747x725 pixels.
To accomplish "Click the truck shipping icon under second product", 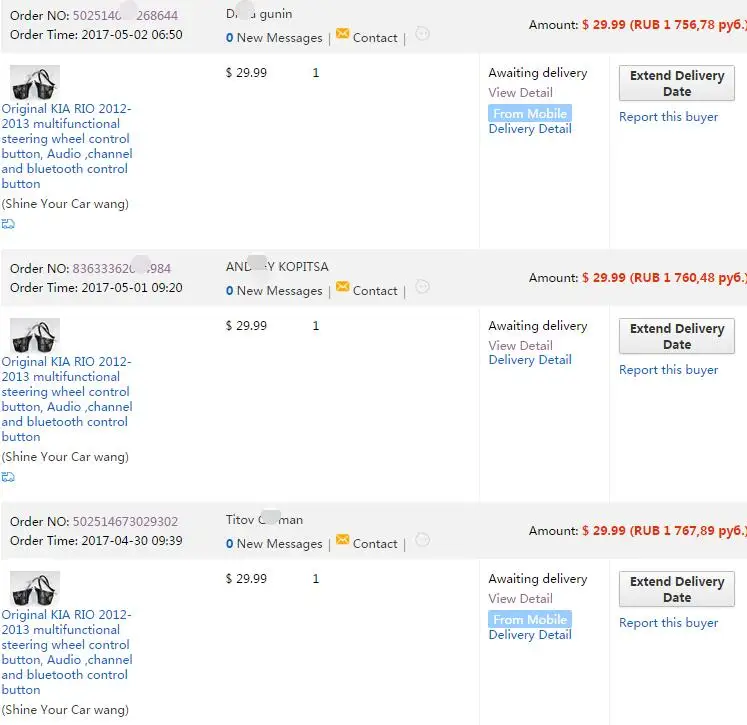I will click(x=8, y=477).
